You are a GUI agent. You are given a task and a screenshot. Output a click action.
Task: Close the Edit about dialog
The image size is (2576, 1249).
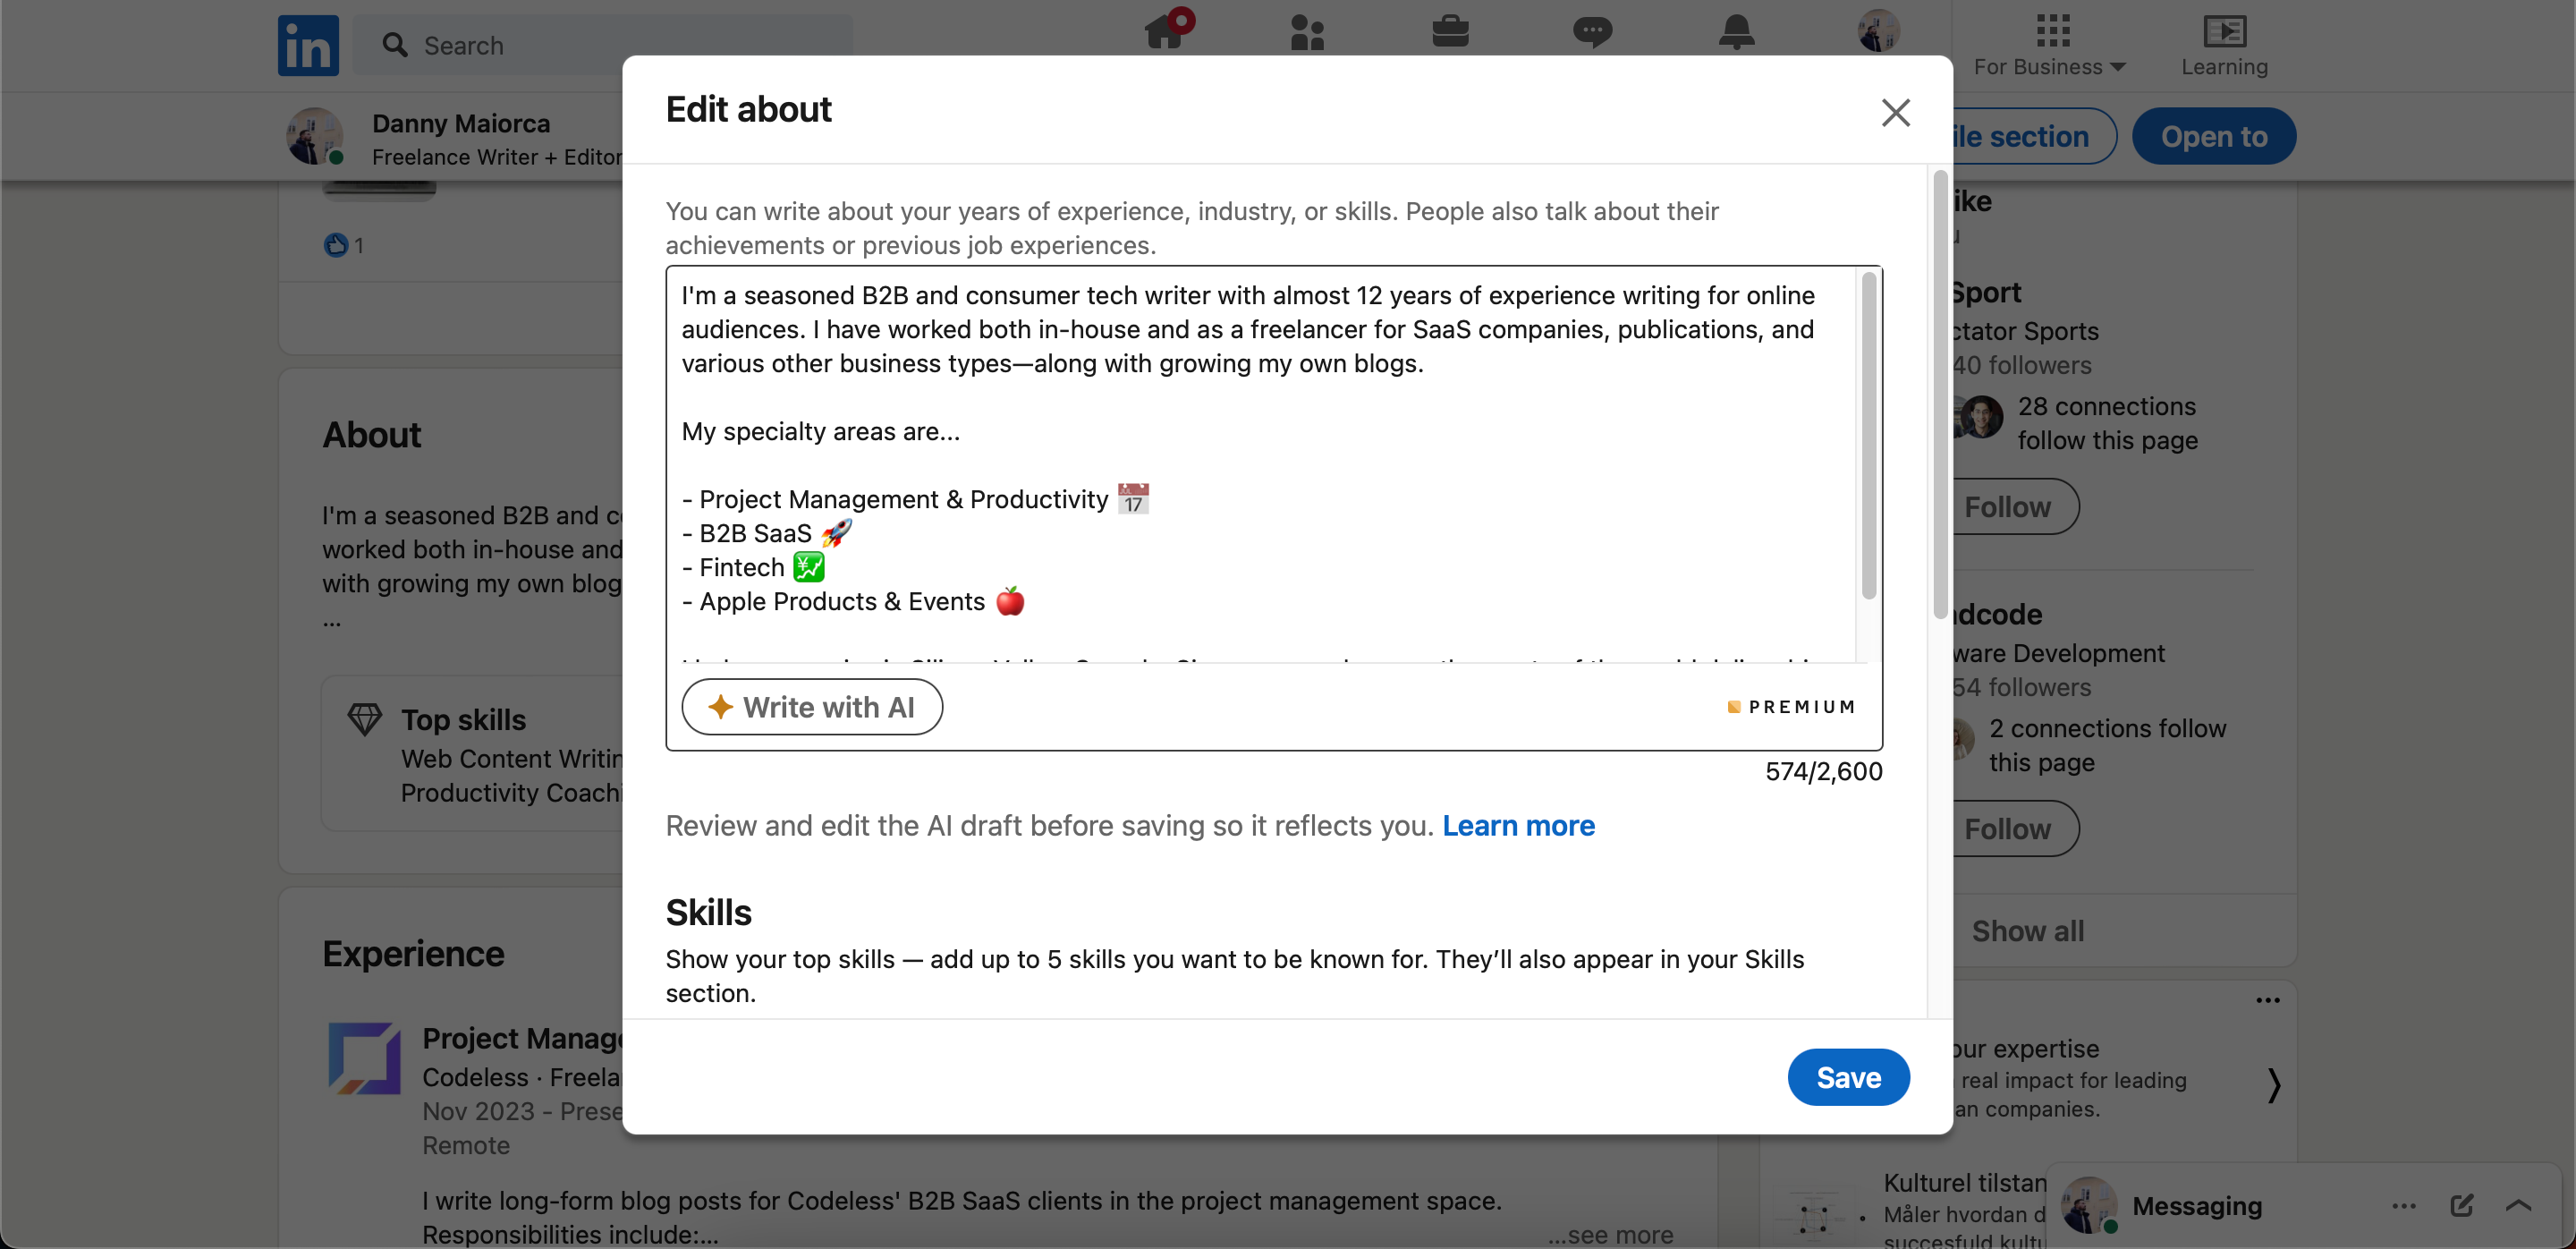coord(1895,112)
